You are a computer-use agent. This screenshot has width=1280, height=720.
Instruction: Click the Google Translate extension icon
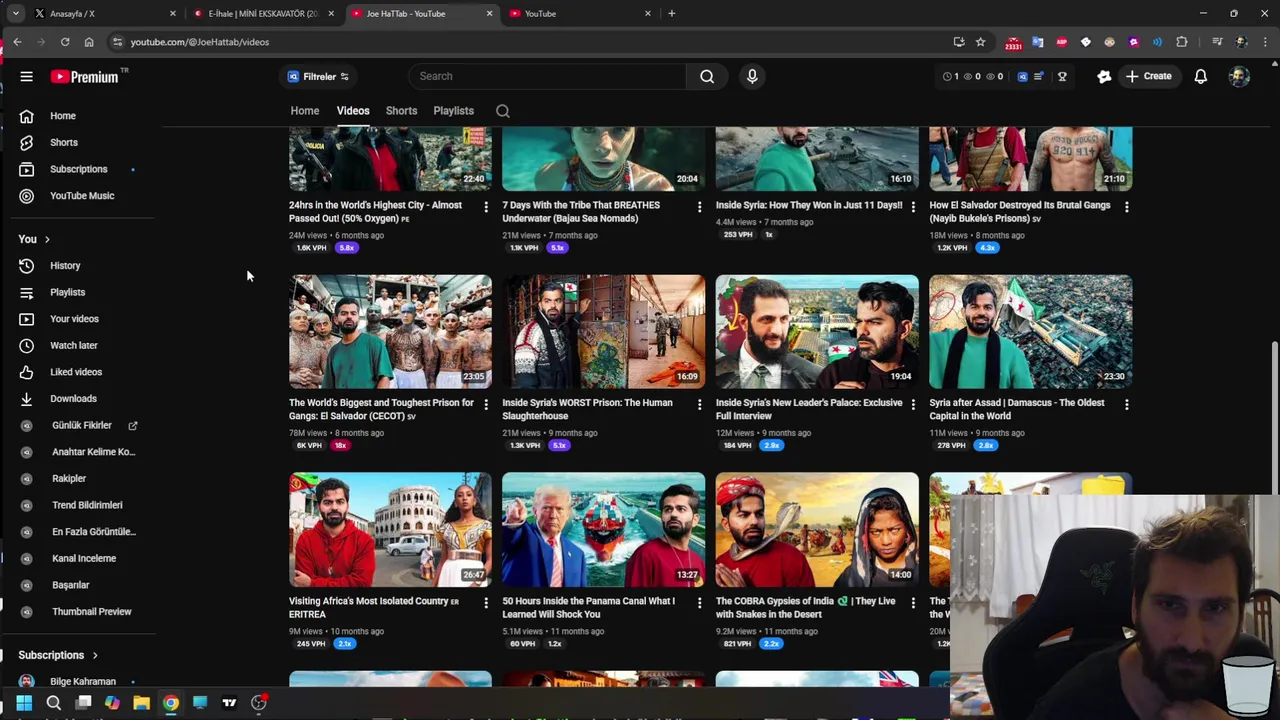(1037, 42)
